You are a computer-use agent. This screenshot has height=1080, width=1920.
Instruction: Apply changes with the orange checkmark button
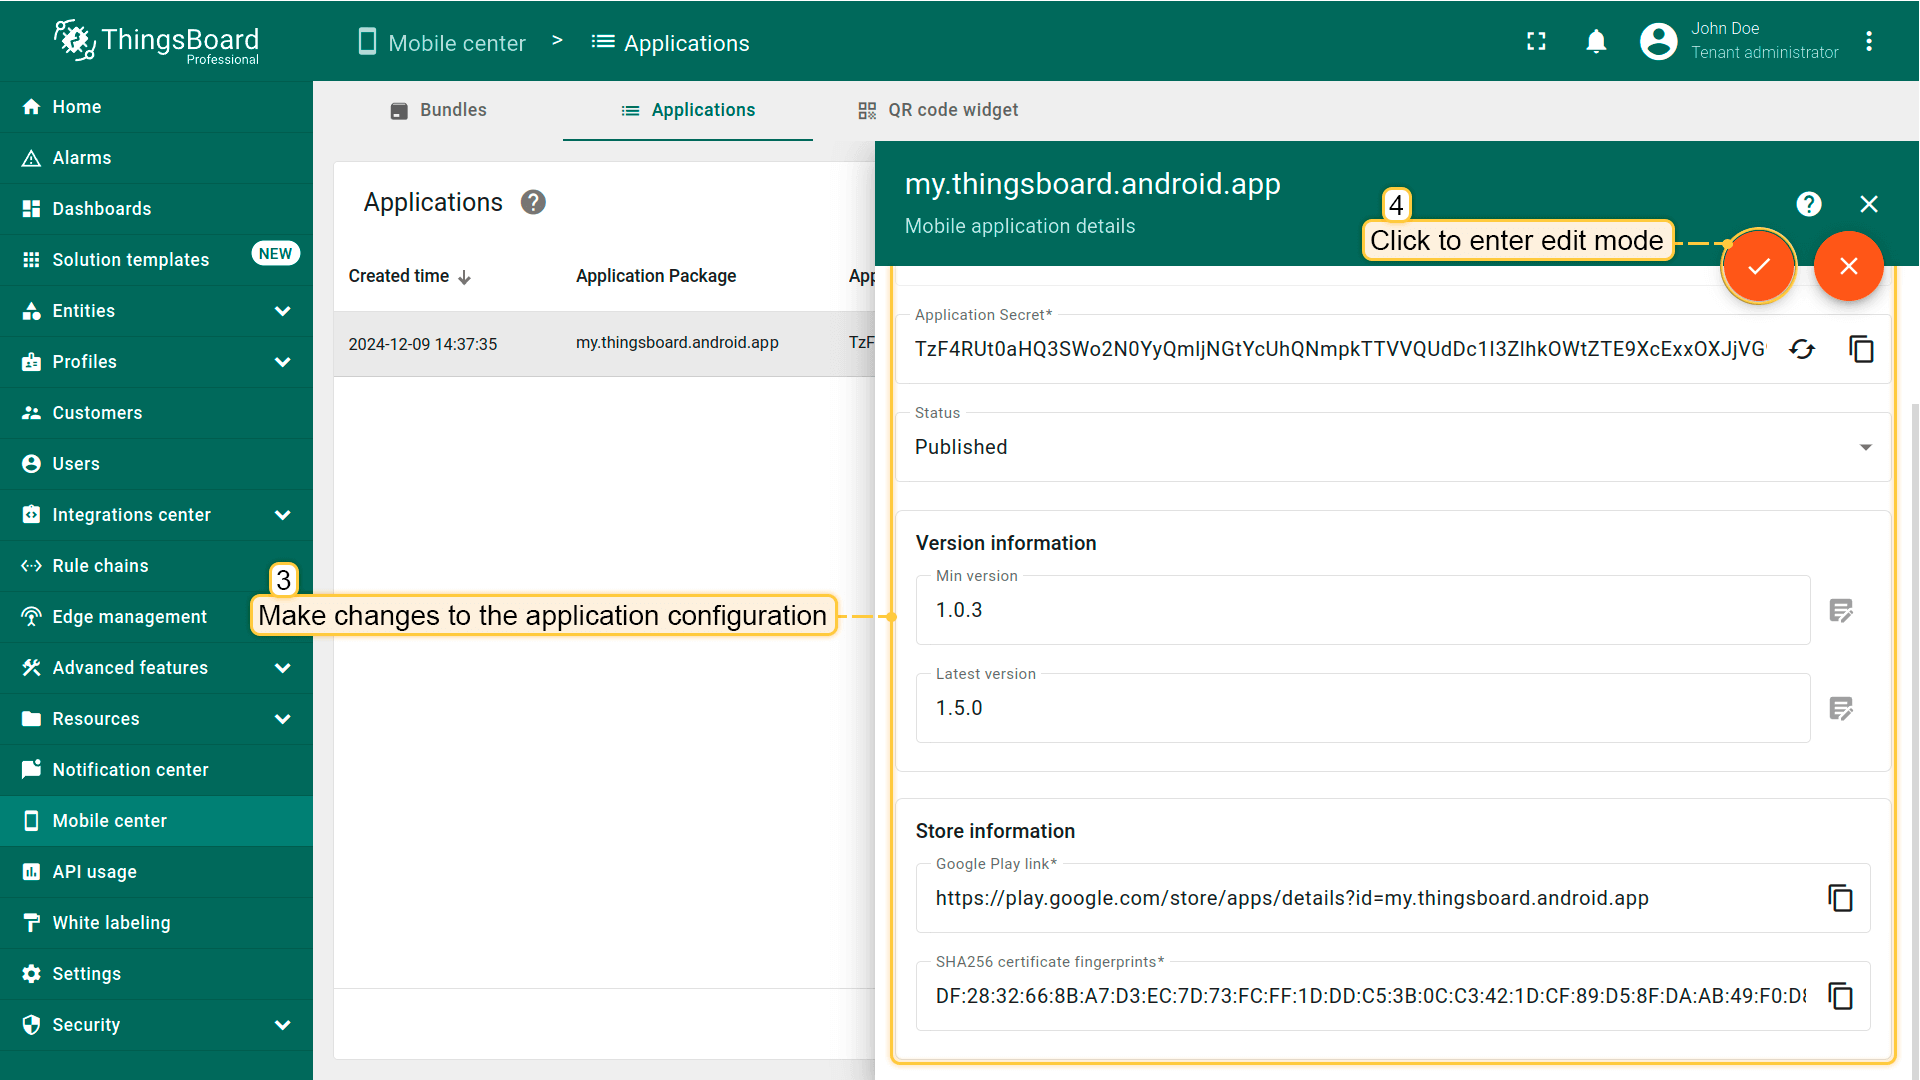click(1758, 266)
